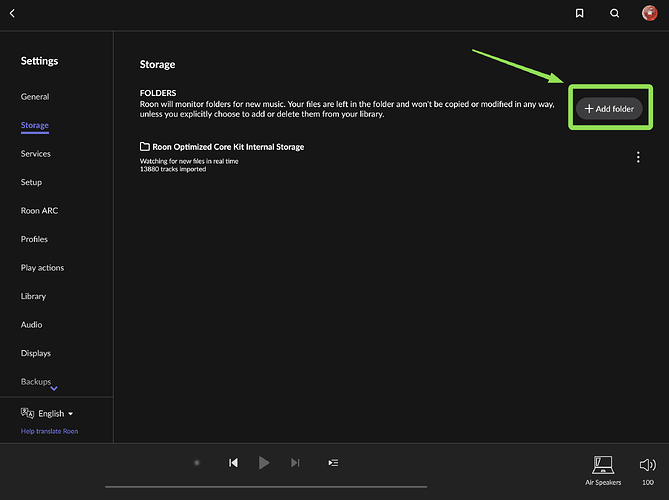Click the translation language icon
669x500 pixels.
tap(27, 413)
